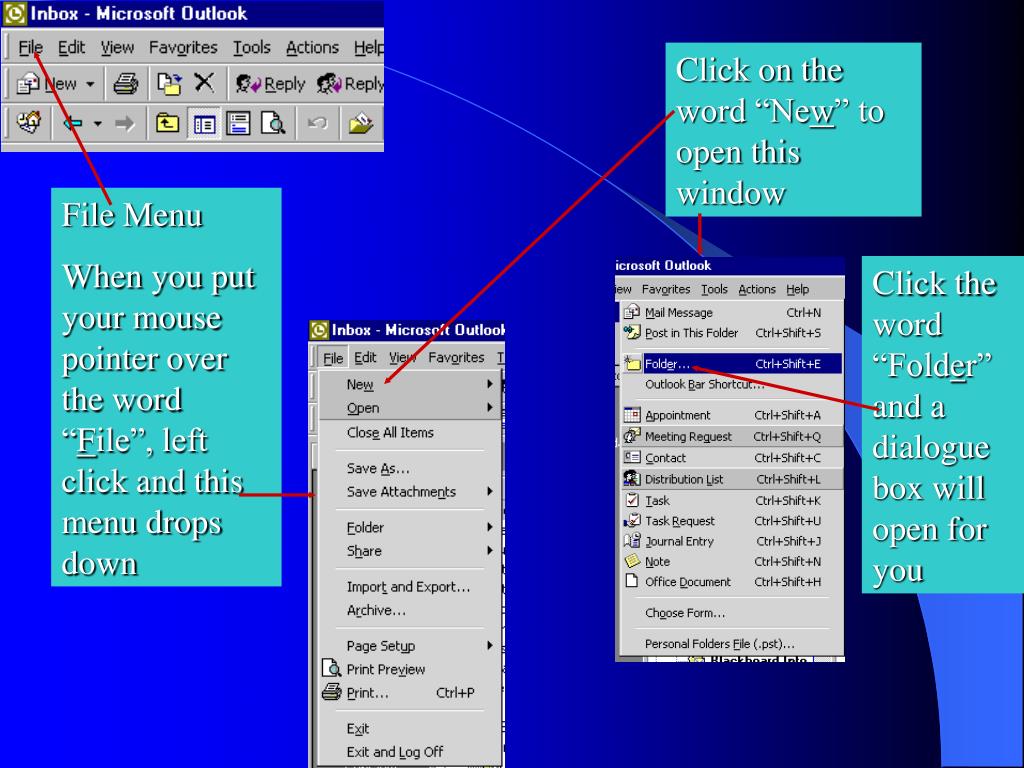Open the dropdown arrow beside New button
1024x768 pixels.
pyautogui.click(x=90, y=84)
